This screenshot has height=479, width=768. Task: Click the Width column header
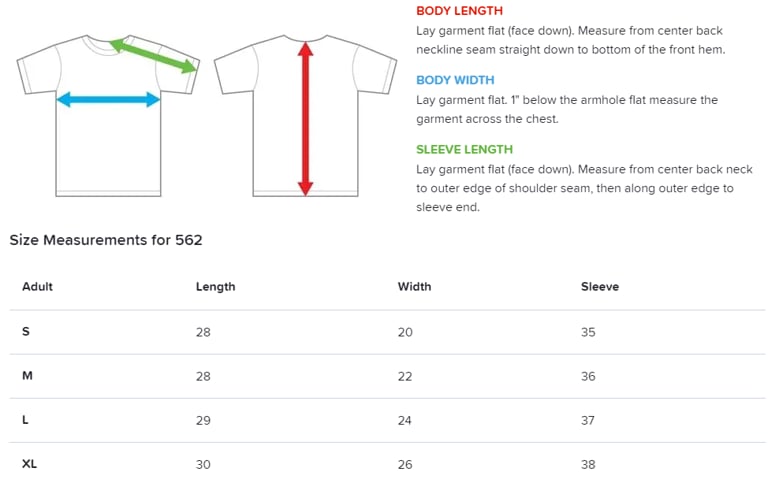click(x=414, y=287)
